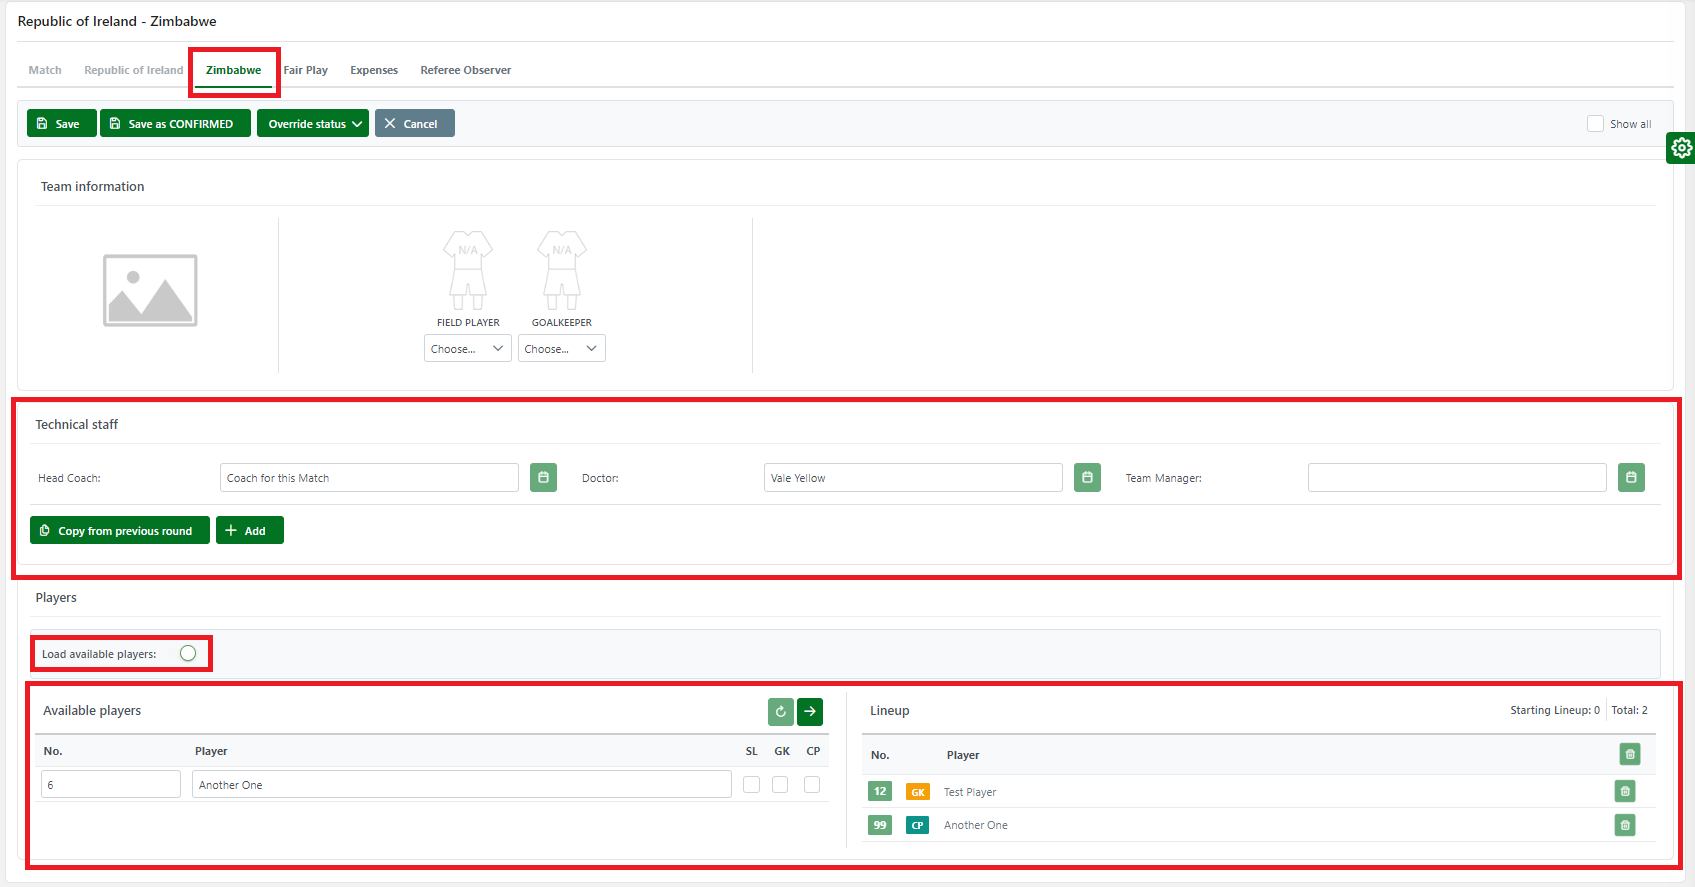Open the Goalkeeper kit dropdown
The width and height of the screenshot is (1695, 887).
tap(561, 349)
